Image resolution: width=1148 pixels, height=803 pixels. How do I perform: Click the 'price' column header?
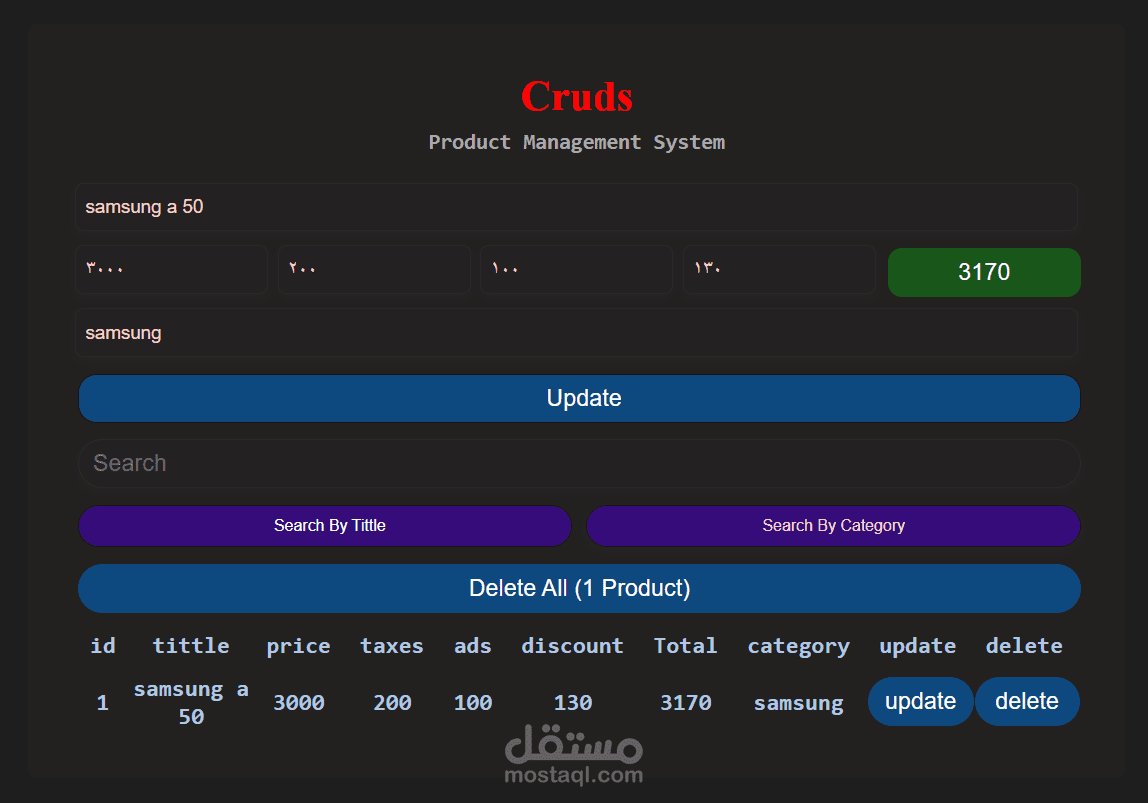coord(298,646)
